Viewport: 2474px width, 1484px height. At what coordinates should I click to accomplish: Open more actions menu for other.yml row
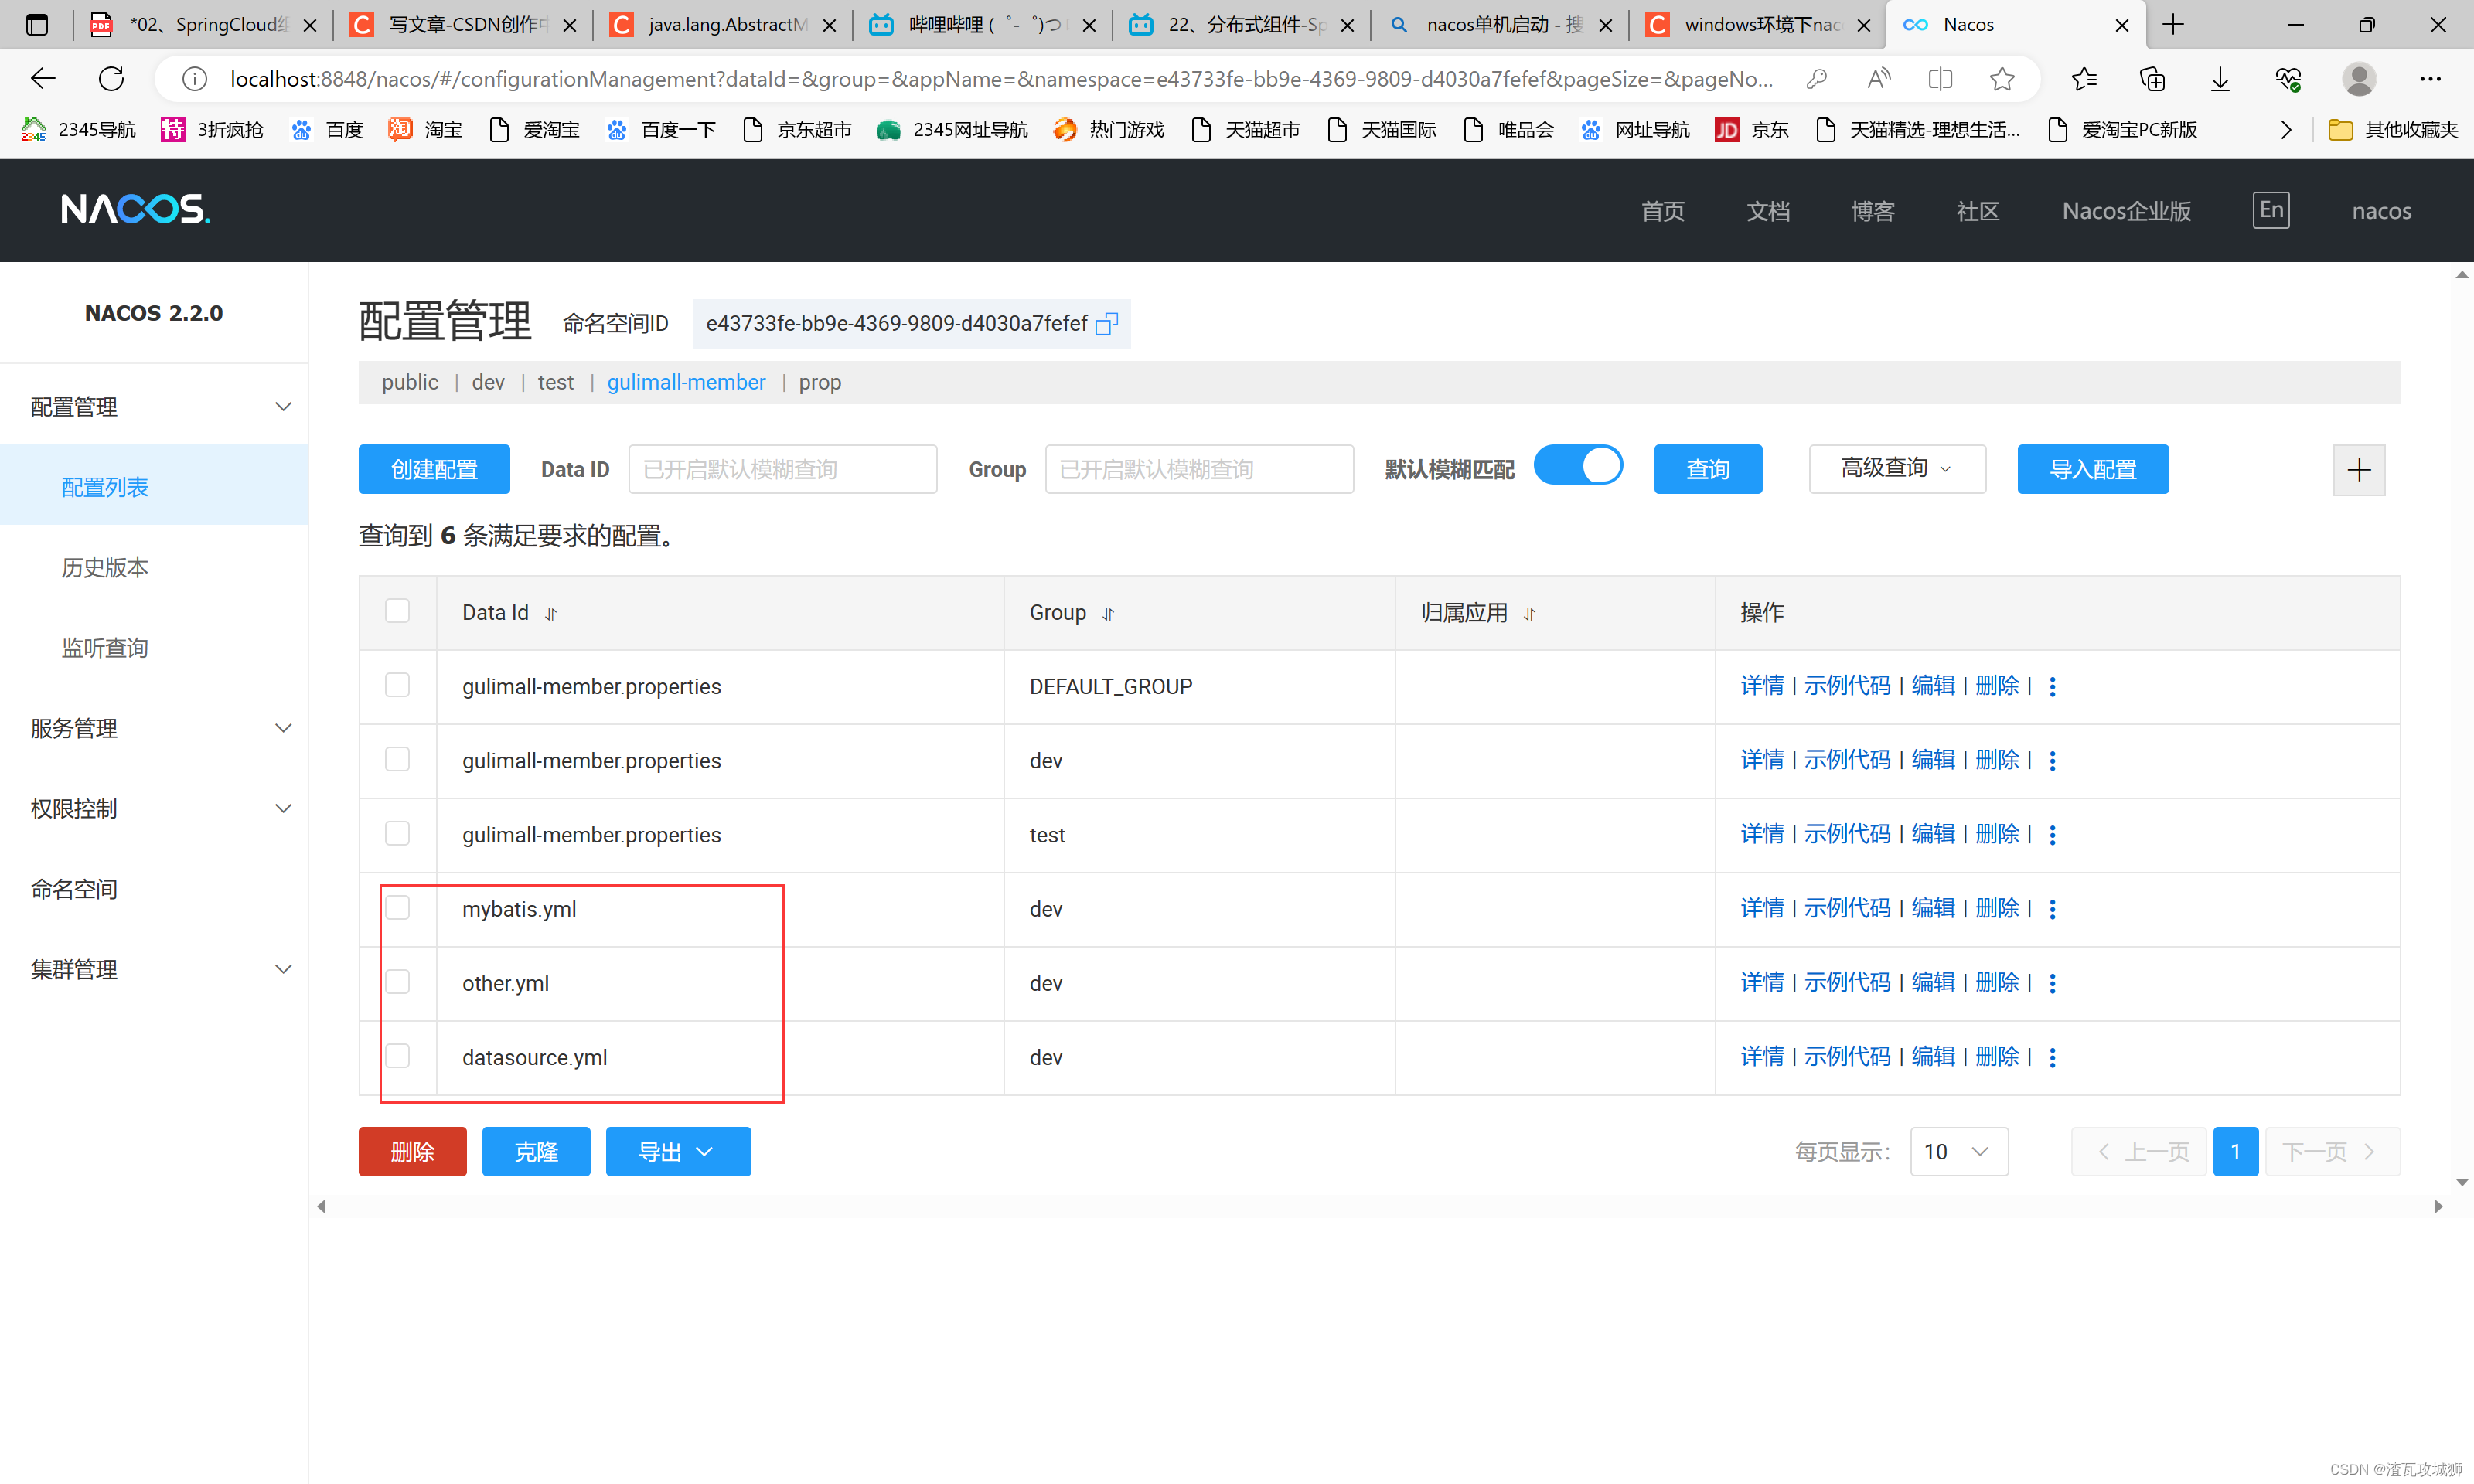(x=2052, y=983)
